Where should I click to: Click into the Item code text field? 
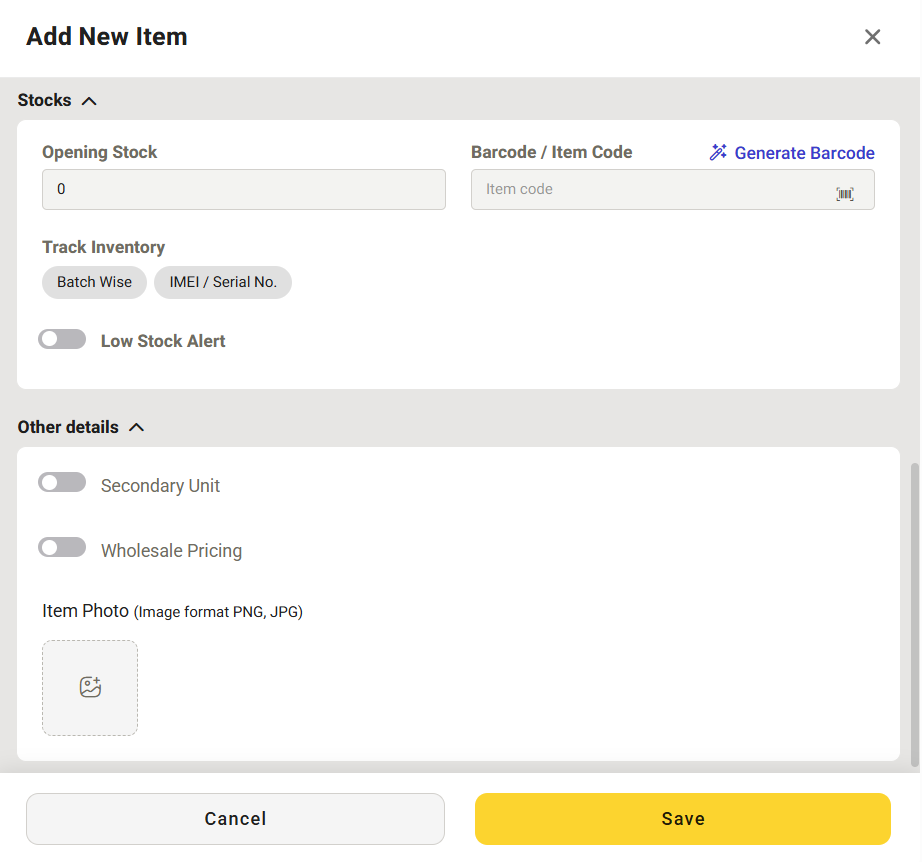click(x=650, y=189)
